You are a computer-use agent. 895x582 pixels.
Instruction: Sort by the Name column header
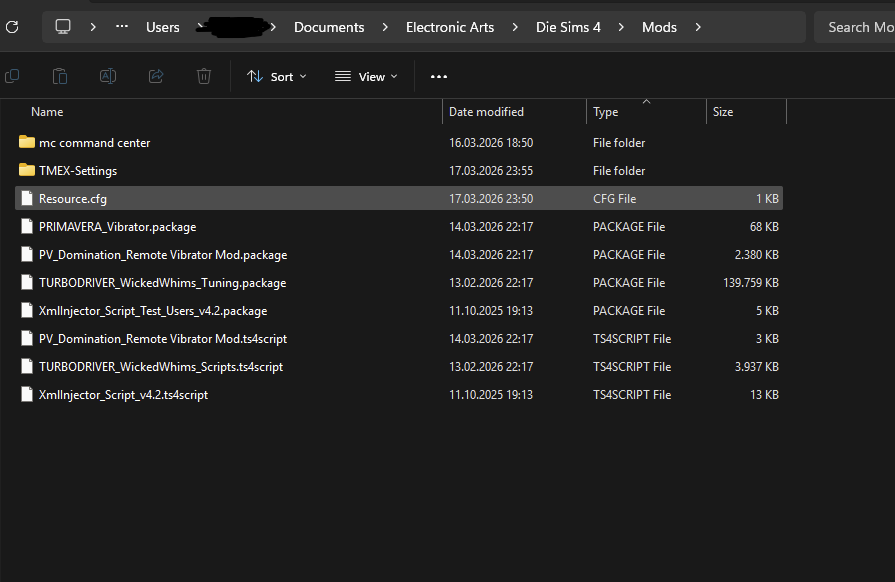[x=47, y=112]
